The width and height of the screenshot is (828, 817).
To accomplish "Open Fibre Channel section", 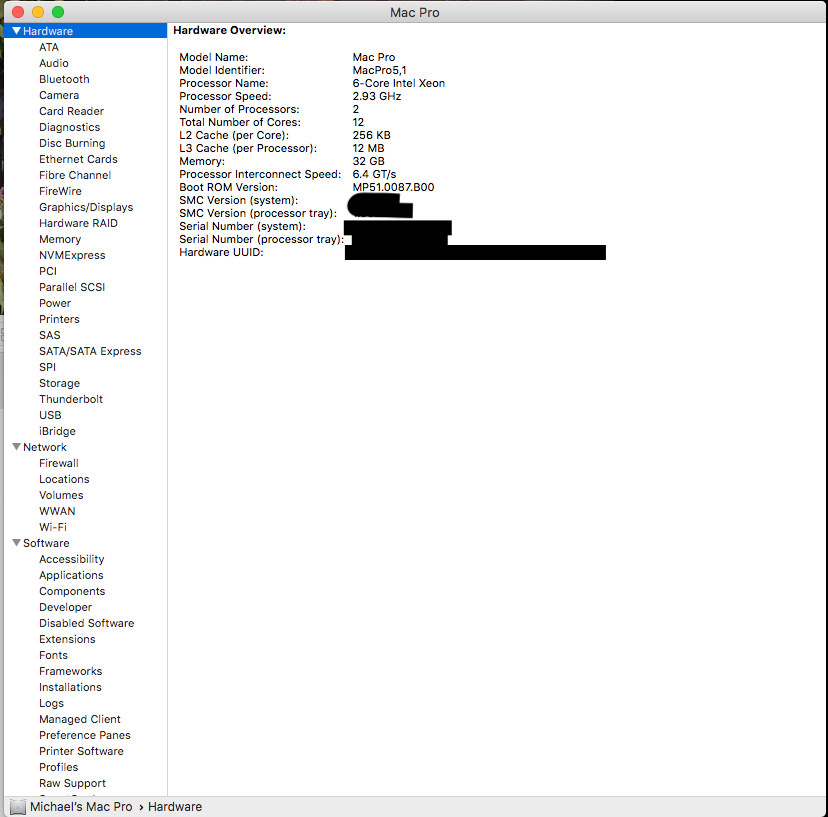I will [x=75, y=175].
